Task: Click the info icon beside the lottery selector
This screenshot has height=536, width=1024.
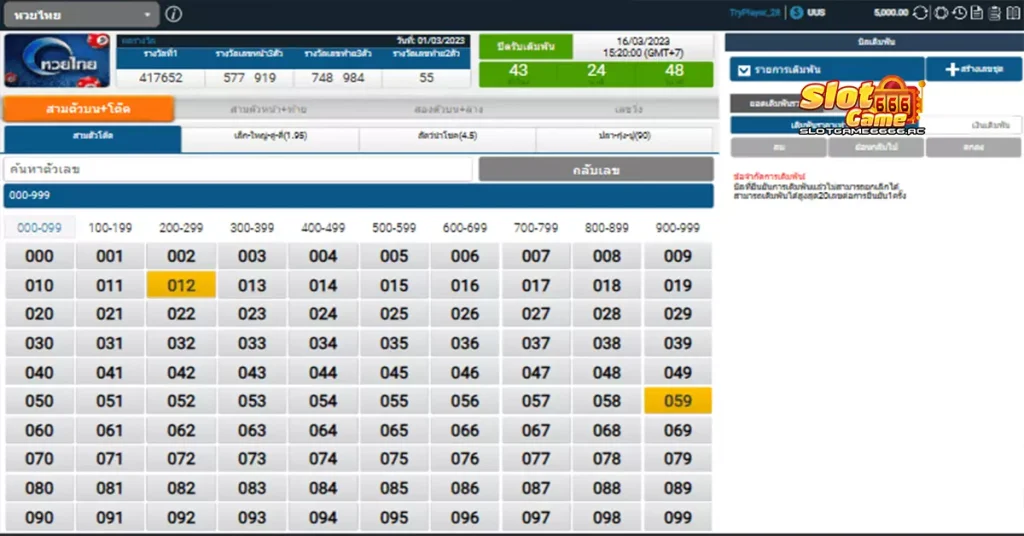Action: tap(174, 14)
